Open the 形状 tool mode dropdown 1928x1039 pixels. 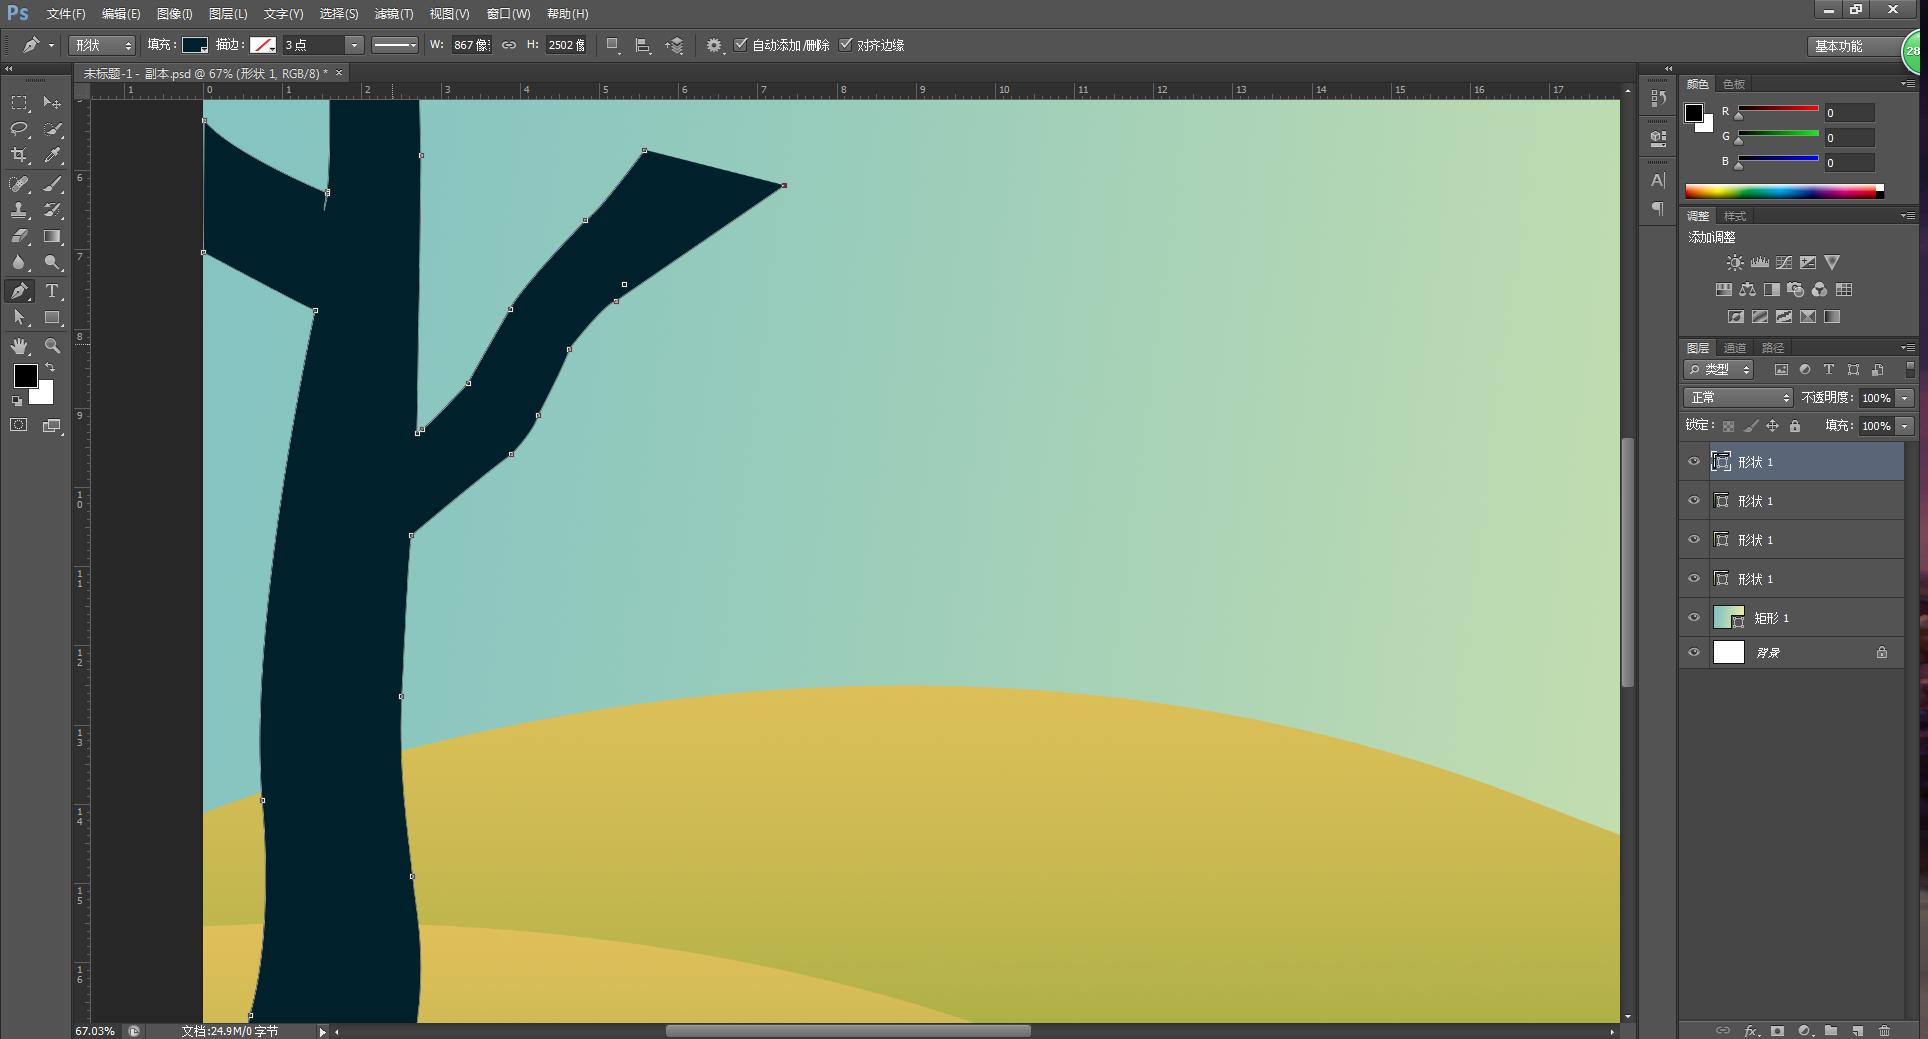101,45
